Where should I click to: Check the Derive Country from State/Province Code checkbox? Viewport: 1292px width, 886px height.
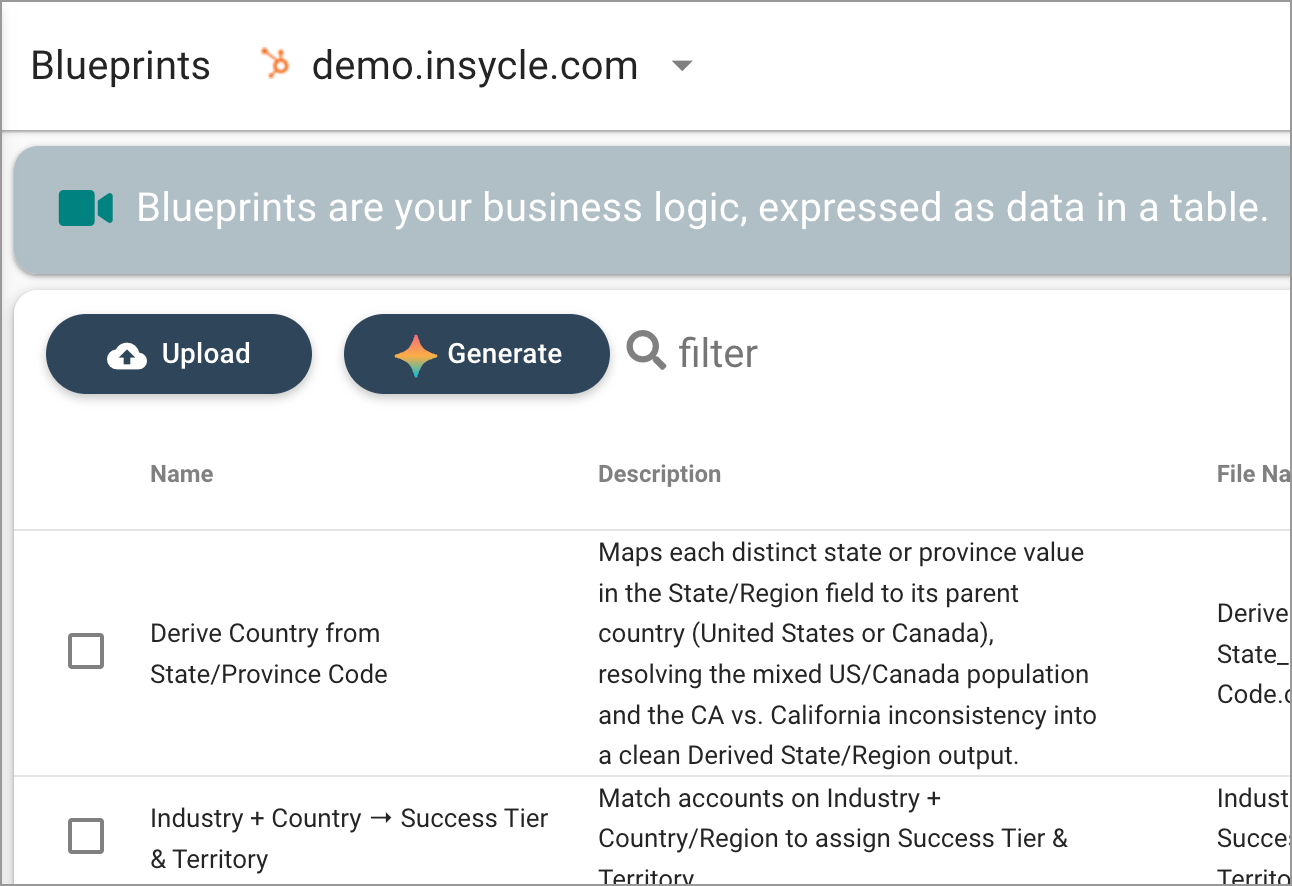(x=86, y=652)
